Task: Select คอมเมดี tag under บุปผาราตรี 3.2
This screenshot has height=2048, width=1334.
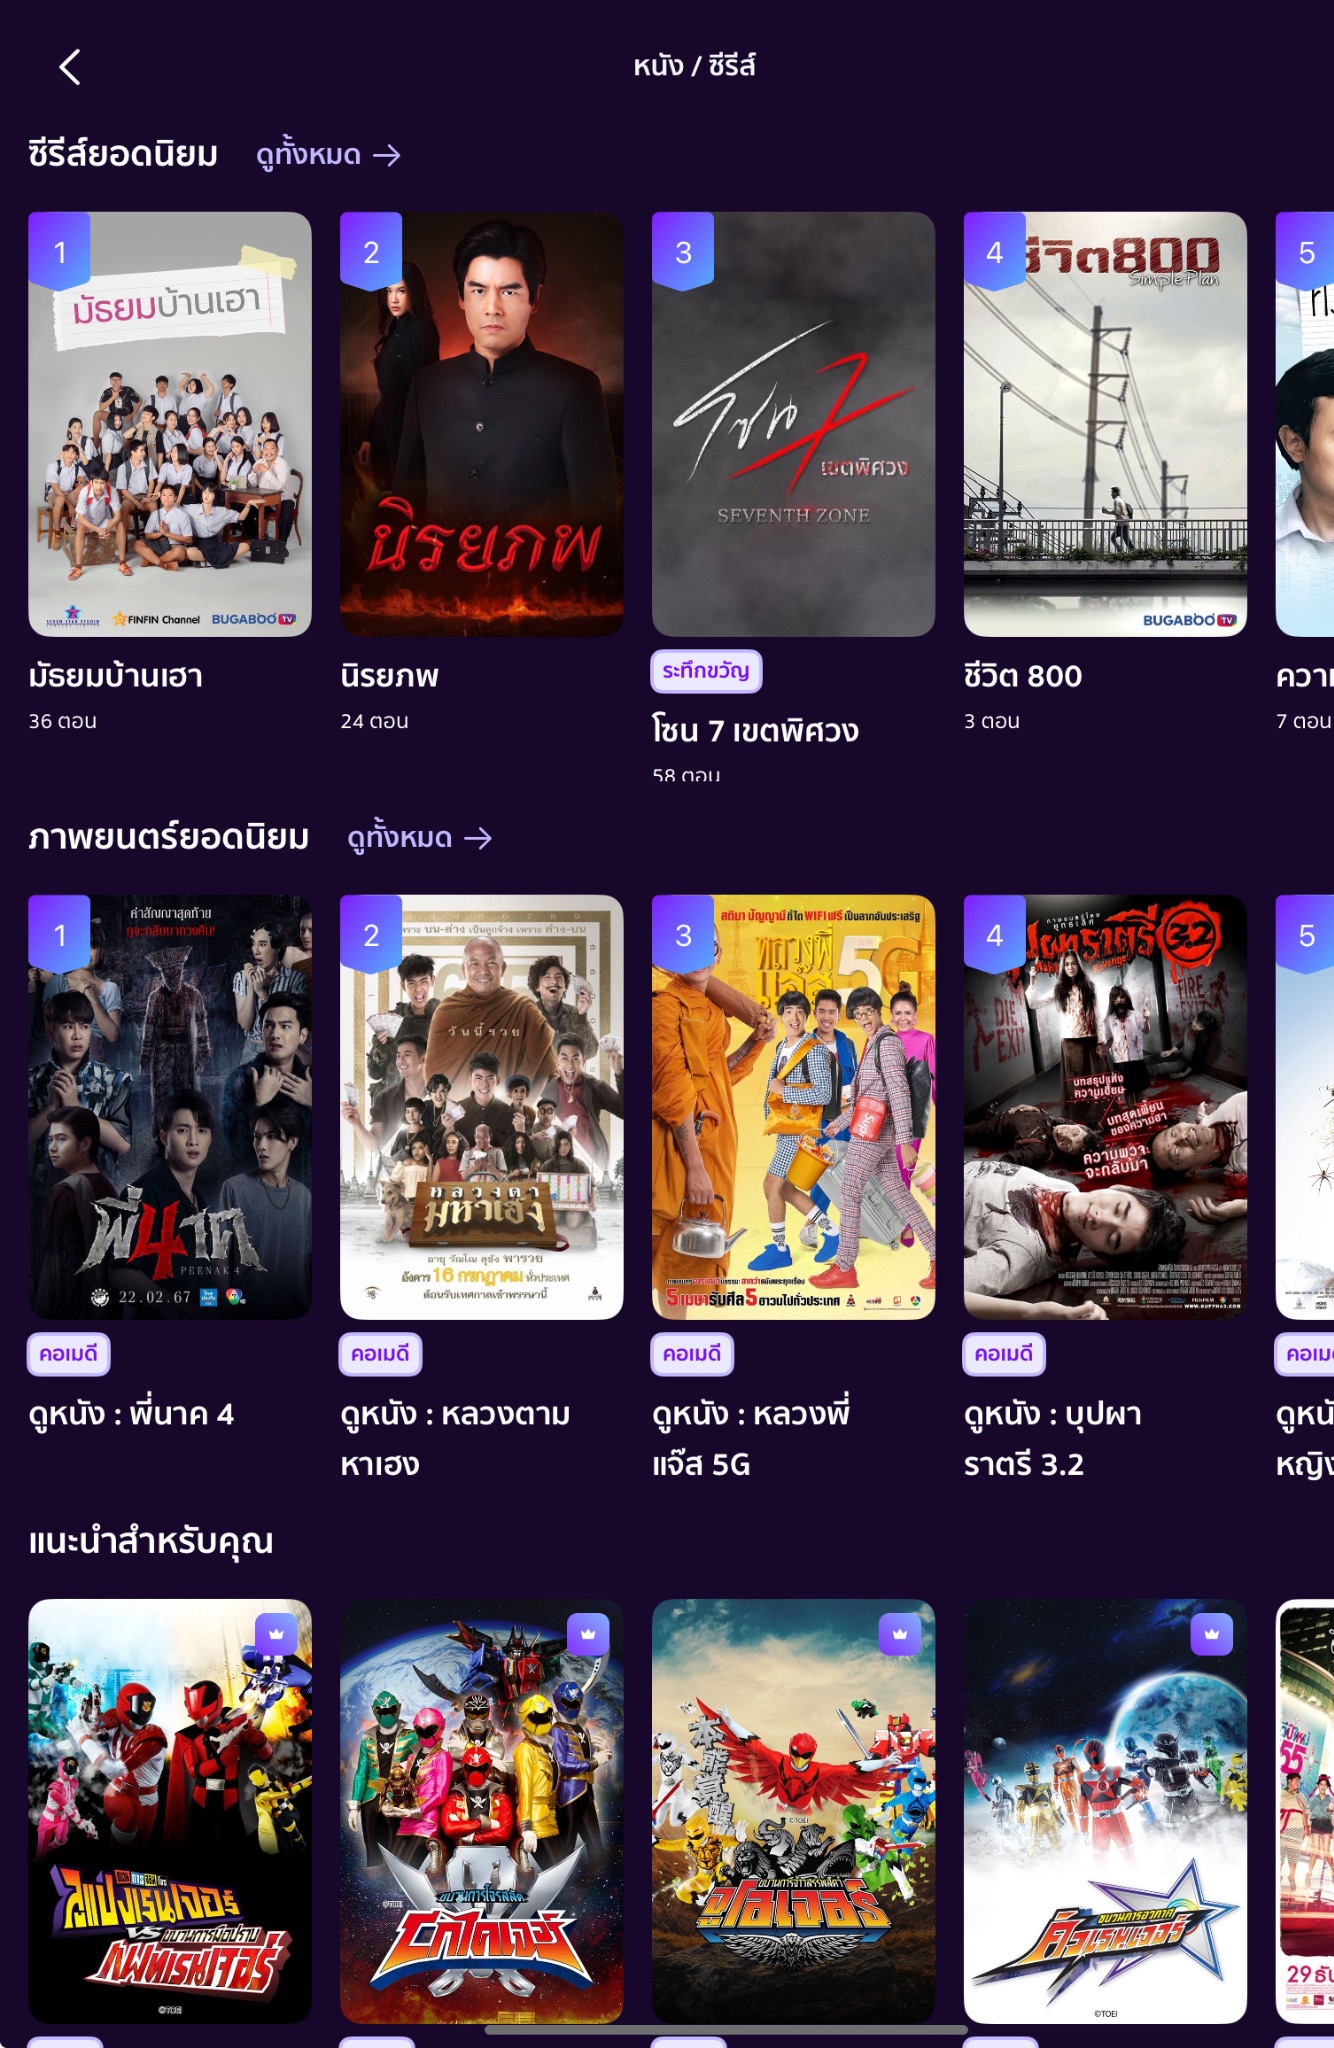Action: click(x=1004, y=1354)
